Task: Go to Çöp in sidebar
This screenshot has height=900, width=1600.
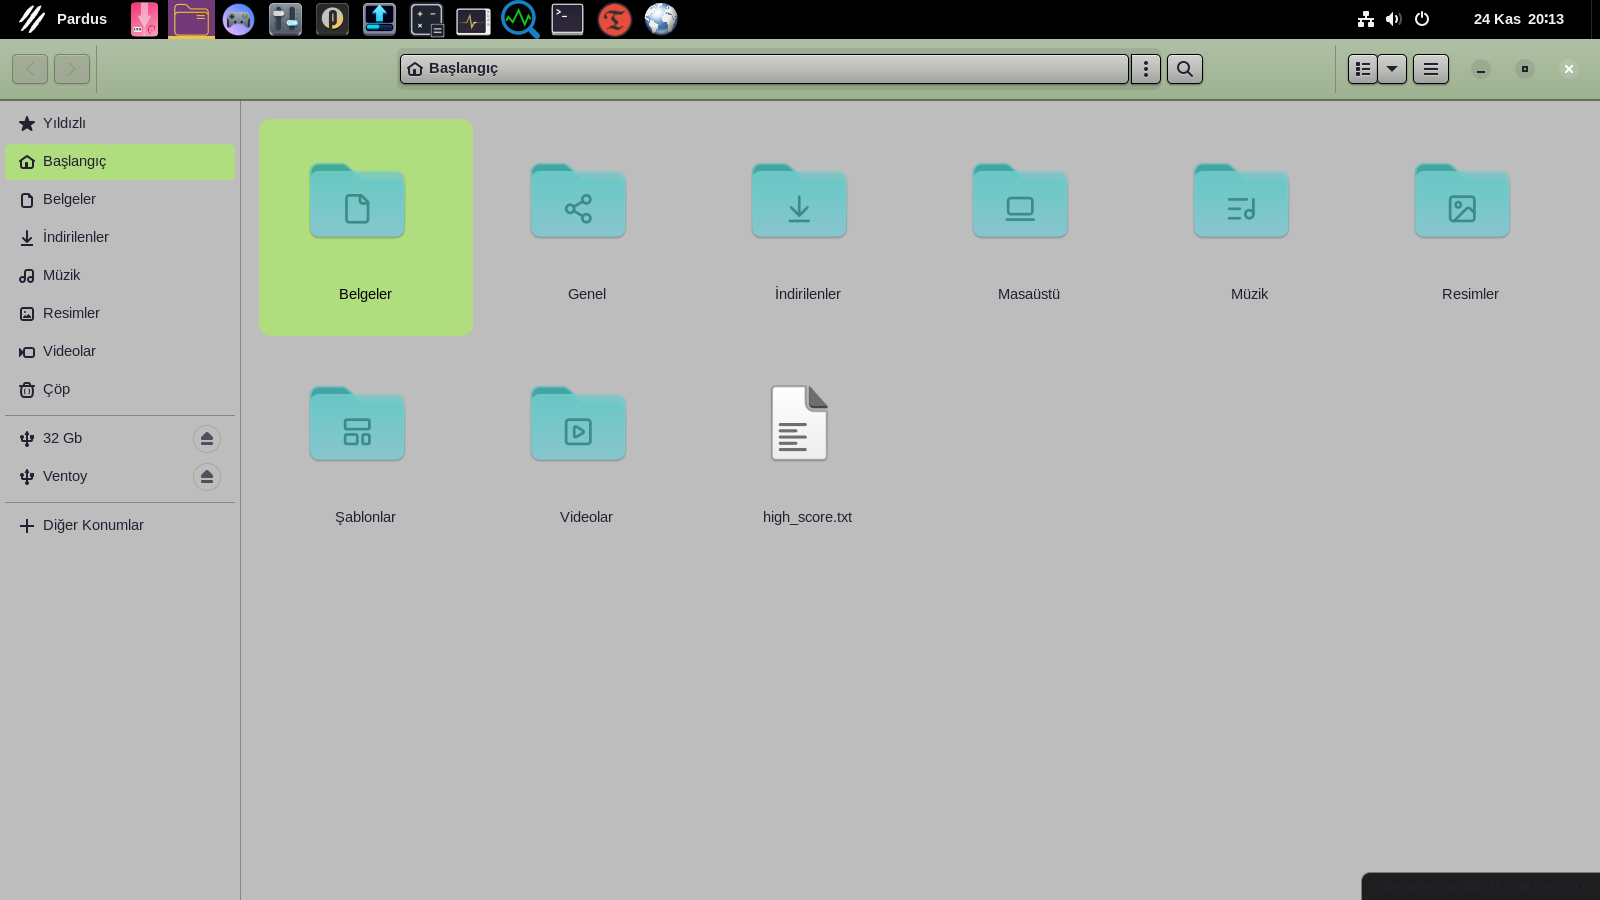Action: pyautogui.click(x=56, y=389)
